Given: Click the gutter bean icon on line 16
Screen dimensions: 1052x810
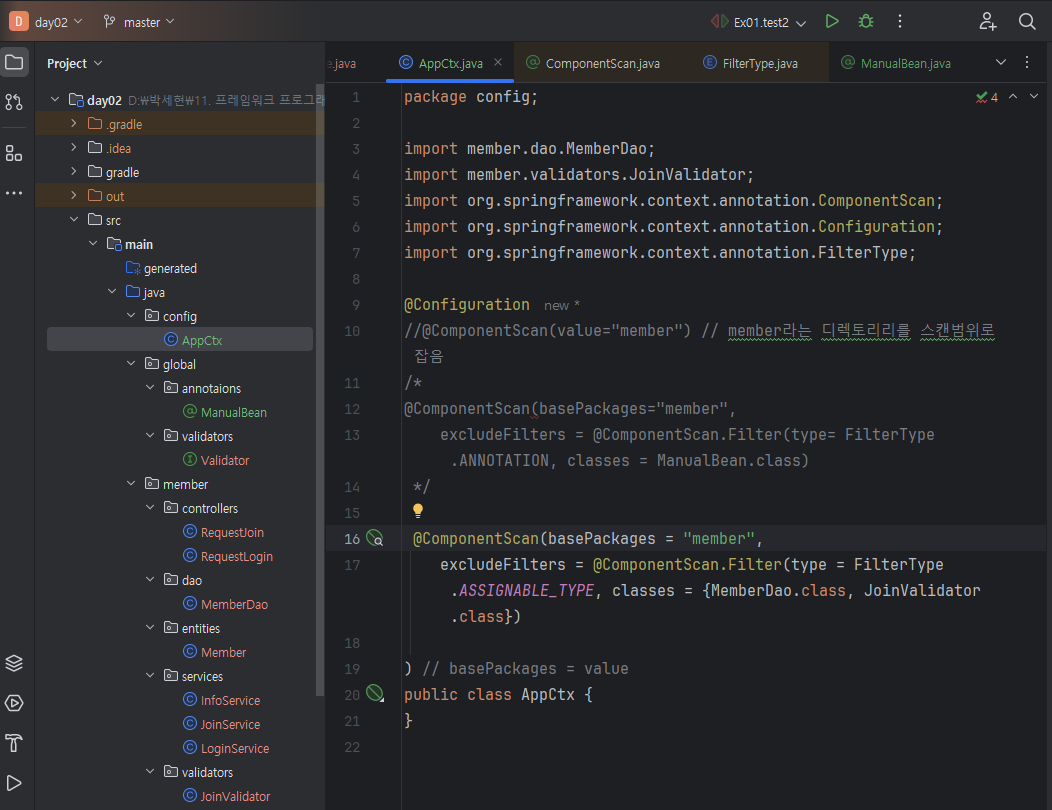Looking at the screenshot, I should [375, 538].
